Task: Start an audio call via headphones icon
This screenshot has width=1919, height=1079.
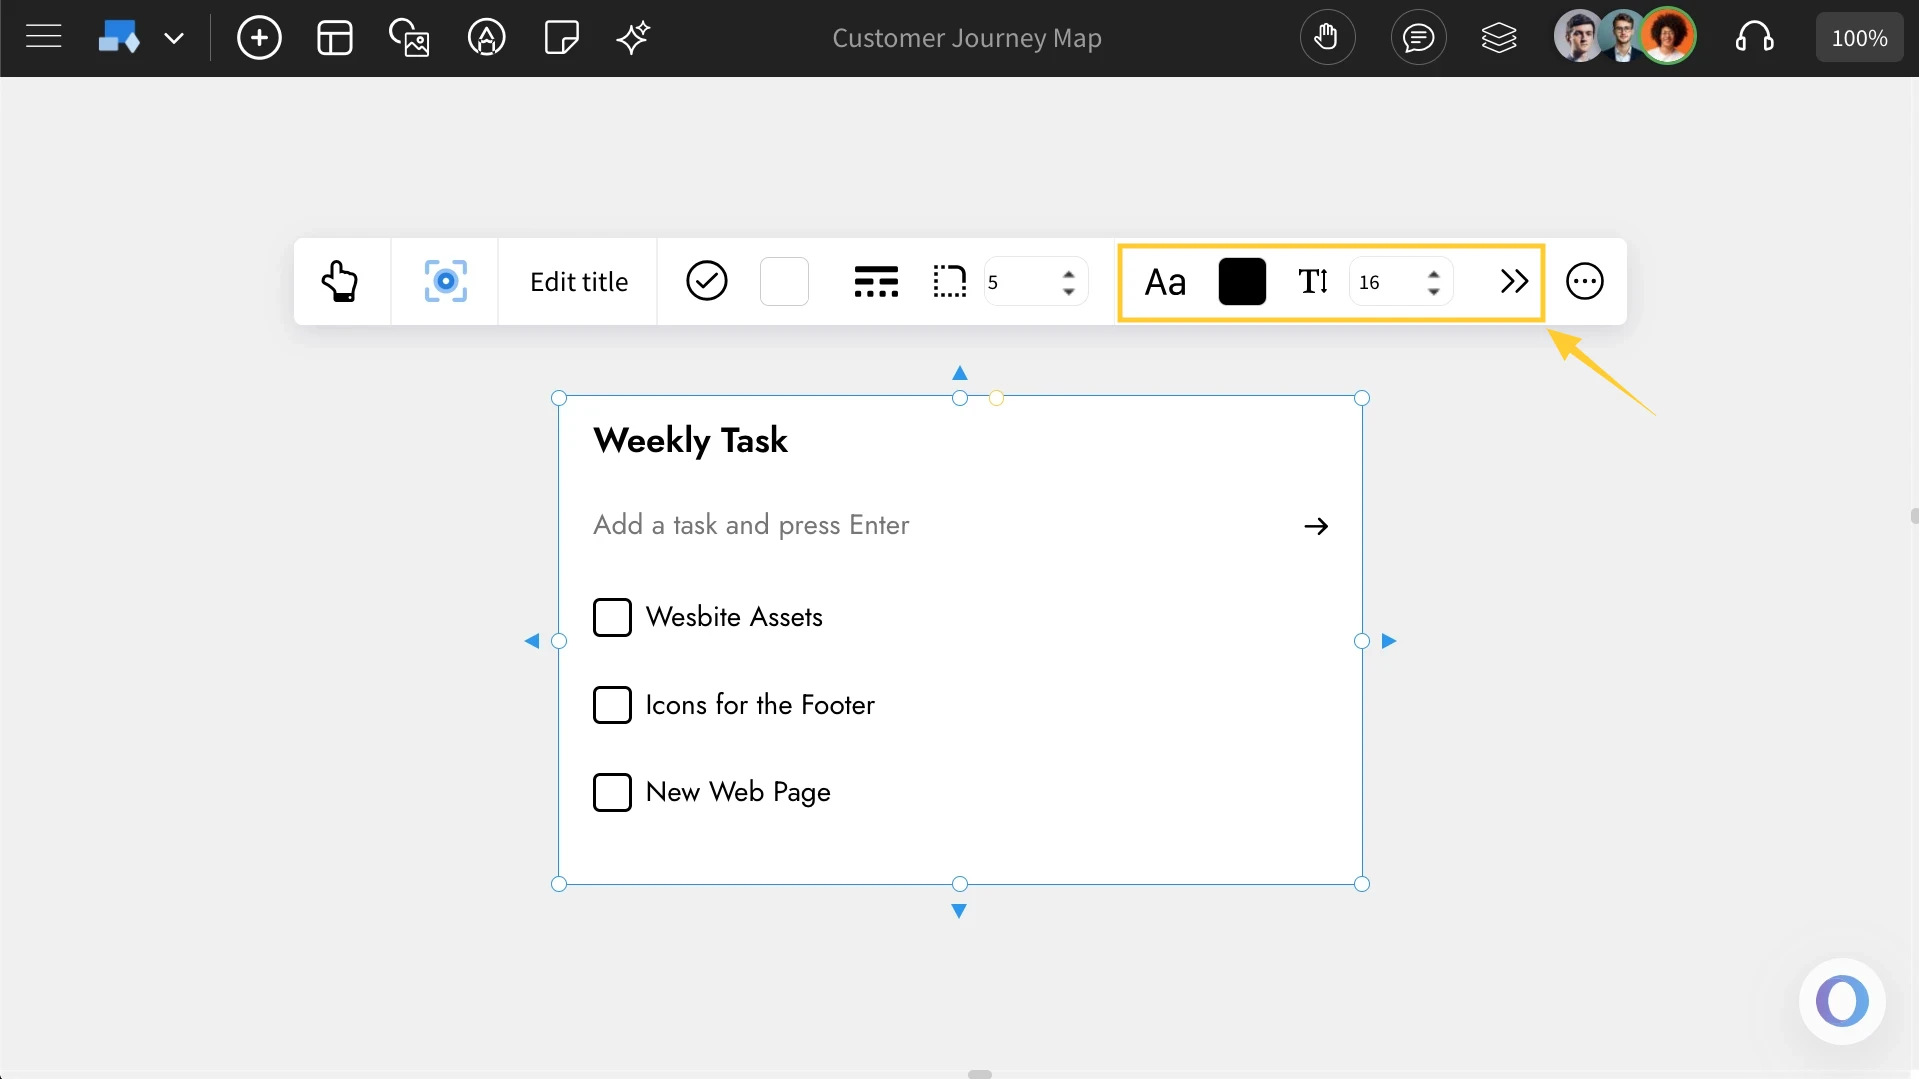Action: pyautogui.click(x=1755, y=37)
